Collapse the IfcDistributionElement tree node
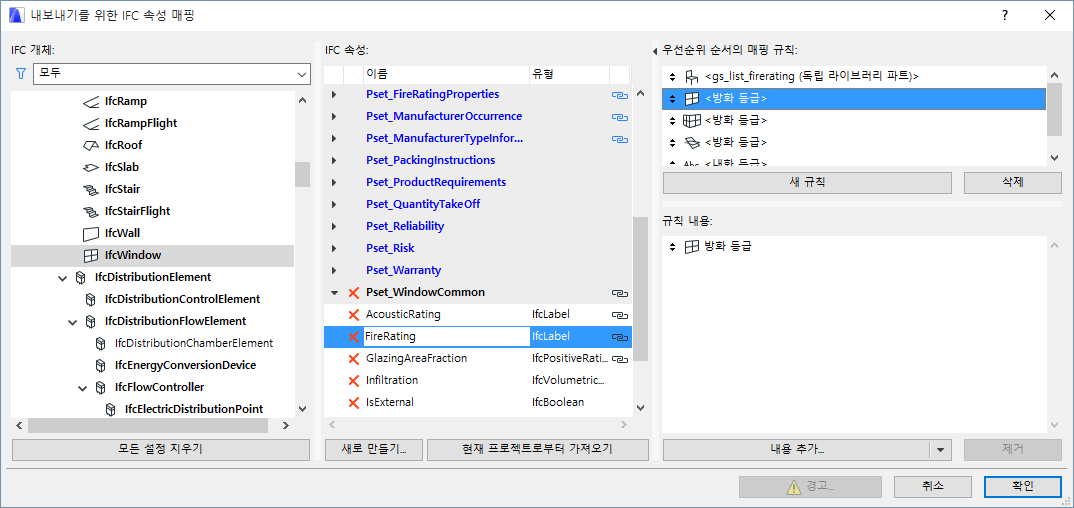Viewport: 1074px width, 508px height. coord(63,277)
